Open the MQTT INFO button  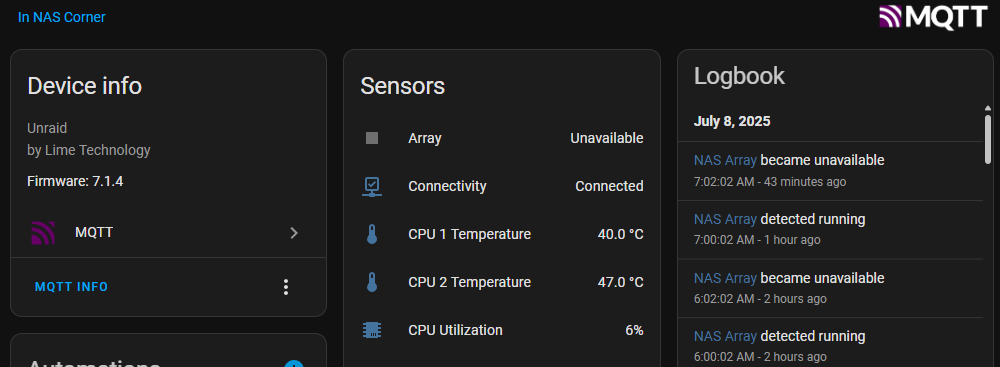(71, 287)
